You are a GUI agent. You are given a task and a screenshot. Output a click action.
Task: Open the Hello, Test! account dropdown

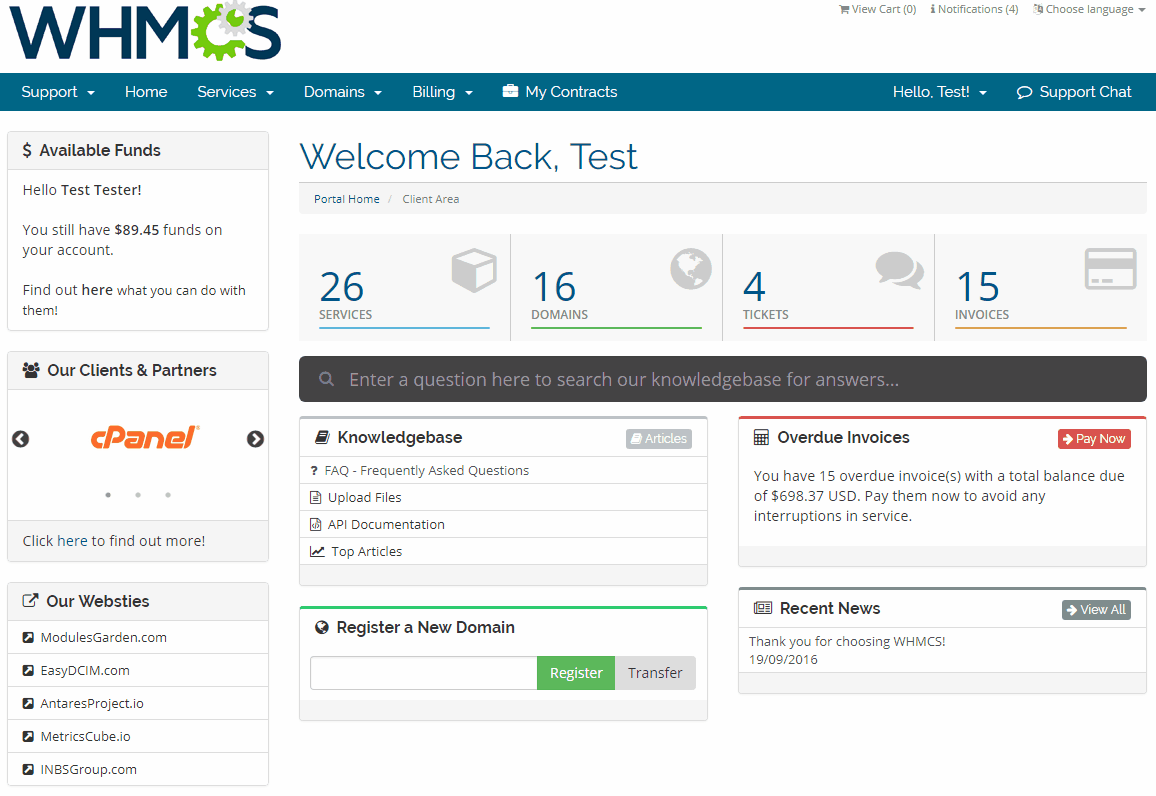(x=939, y=92)
